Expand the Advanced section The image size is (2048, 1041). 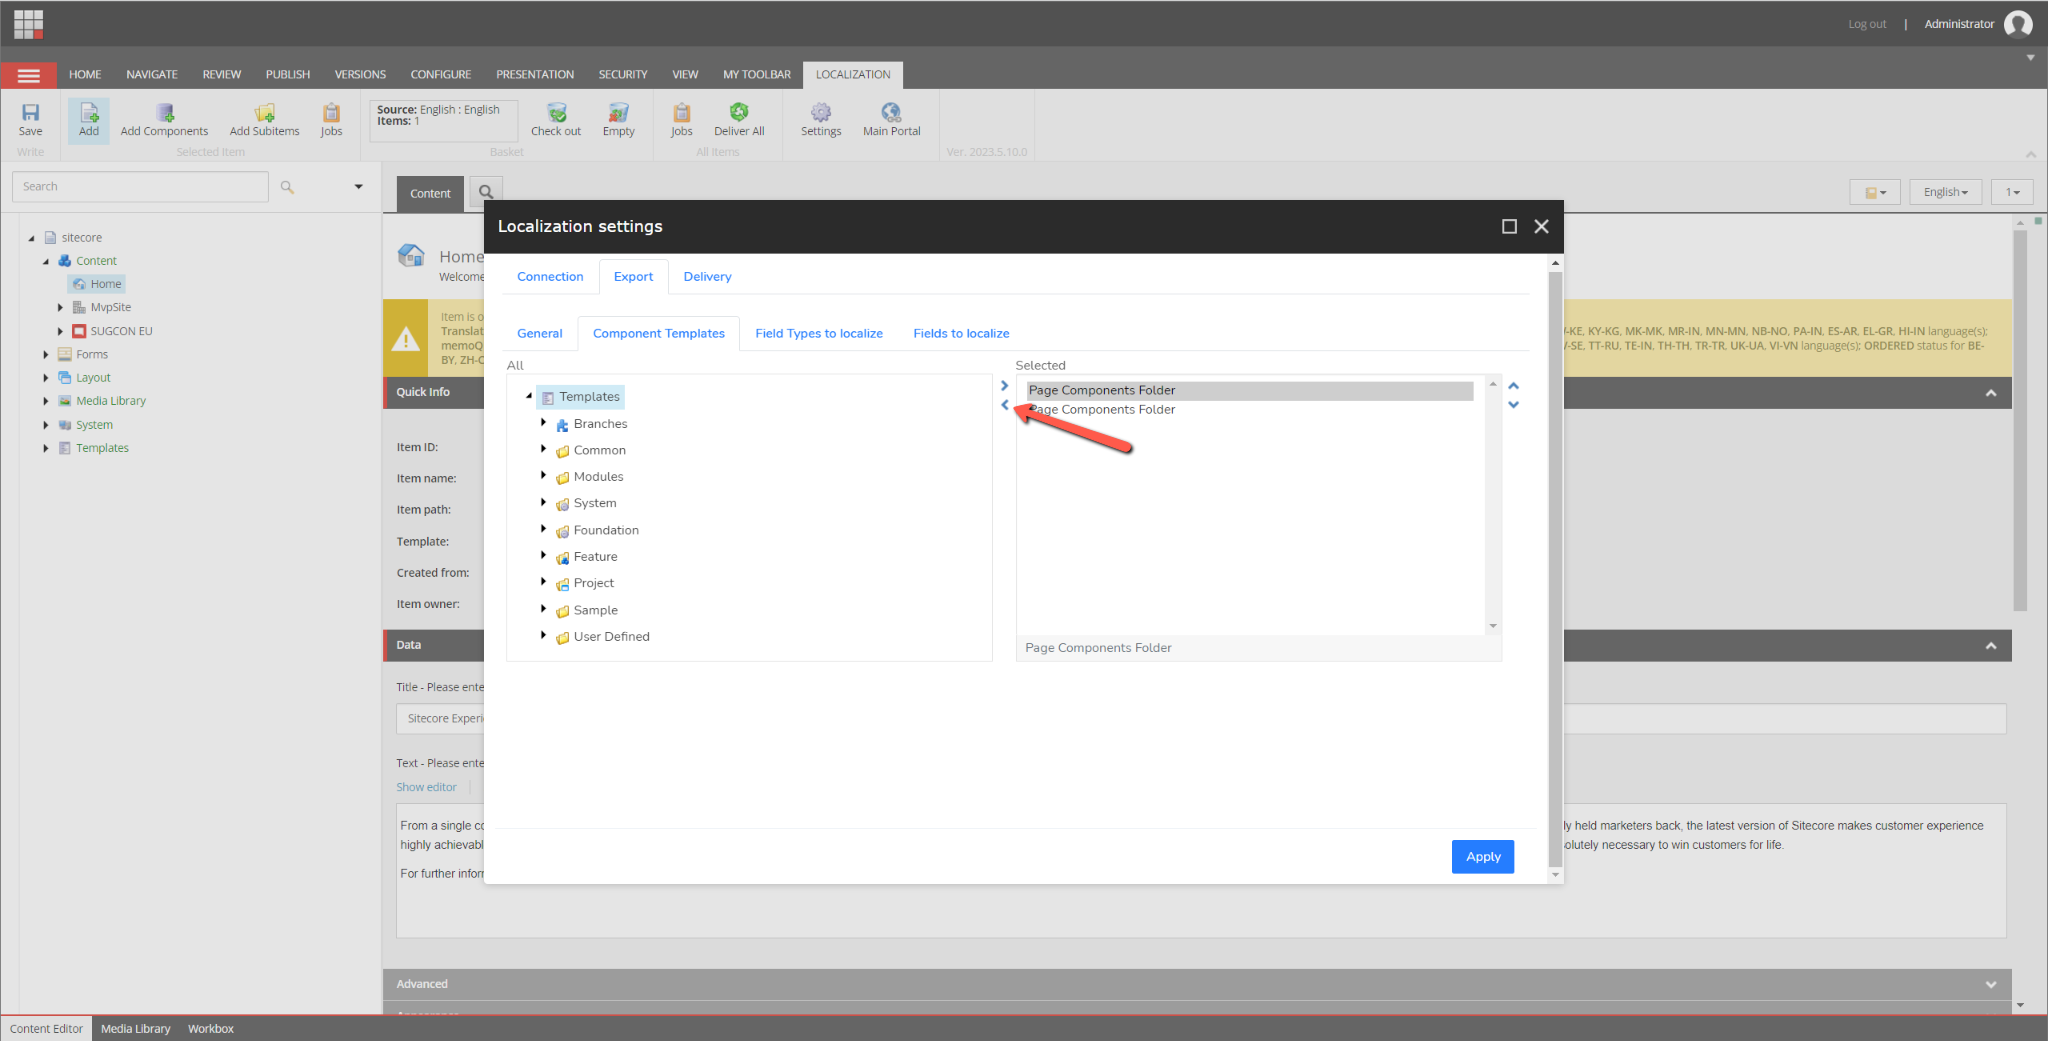[1990, 985]
